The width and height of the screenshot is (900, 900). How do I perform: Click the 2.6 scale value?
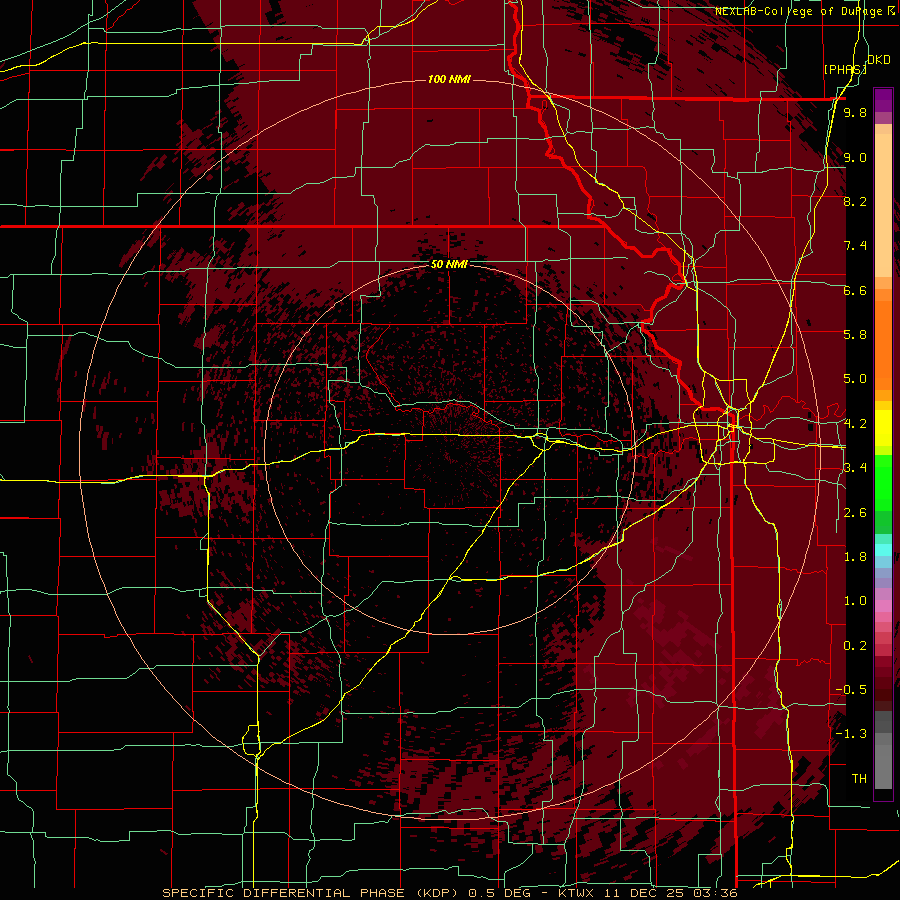[x=855, y=513]
